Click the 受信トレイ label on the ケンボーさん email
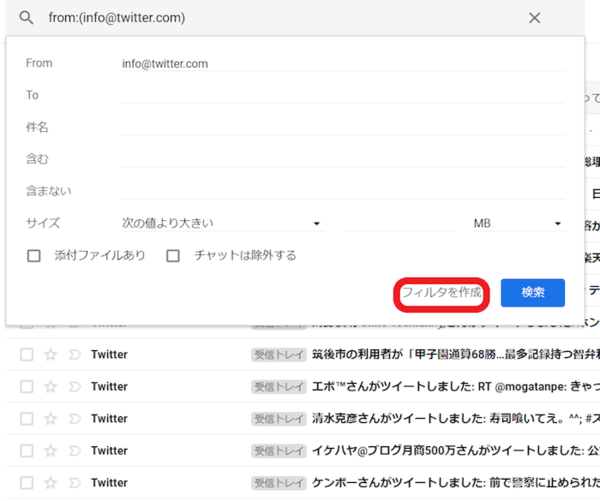 coord(279,483)
